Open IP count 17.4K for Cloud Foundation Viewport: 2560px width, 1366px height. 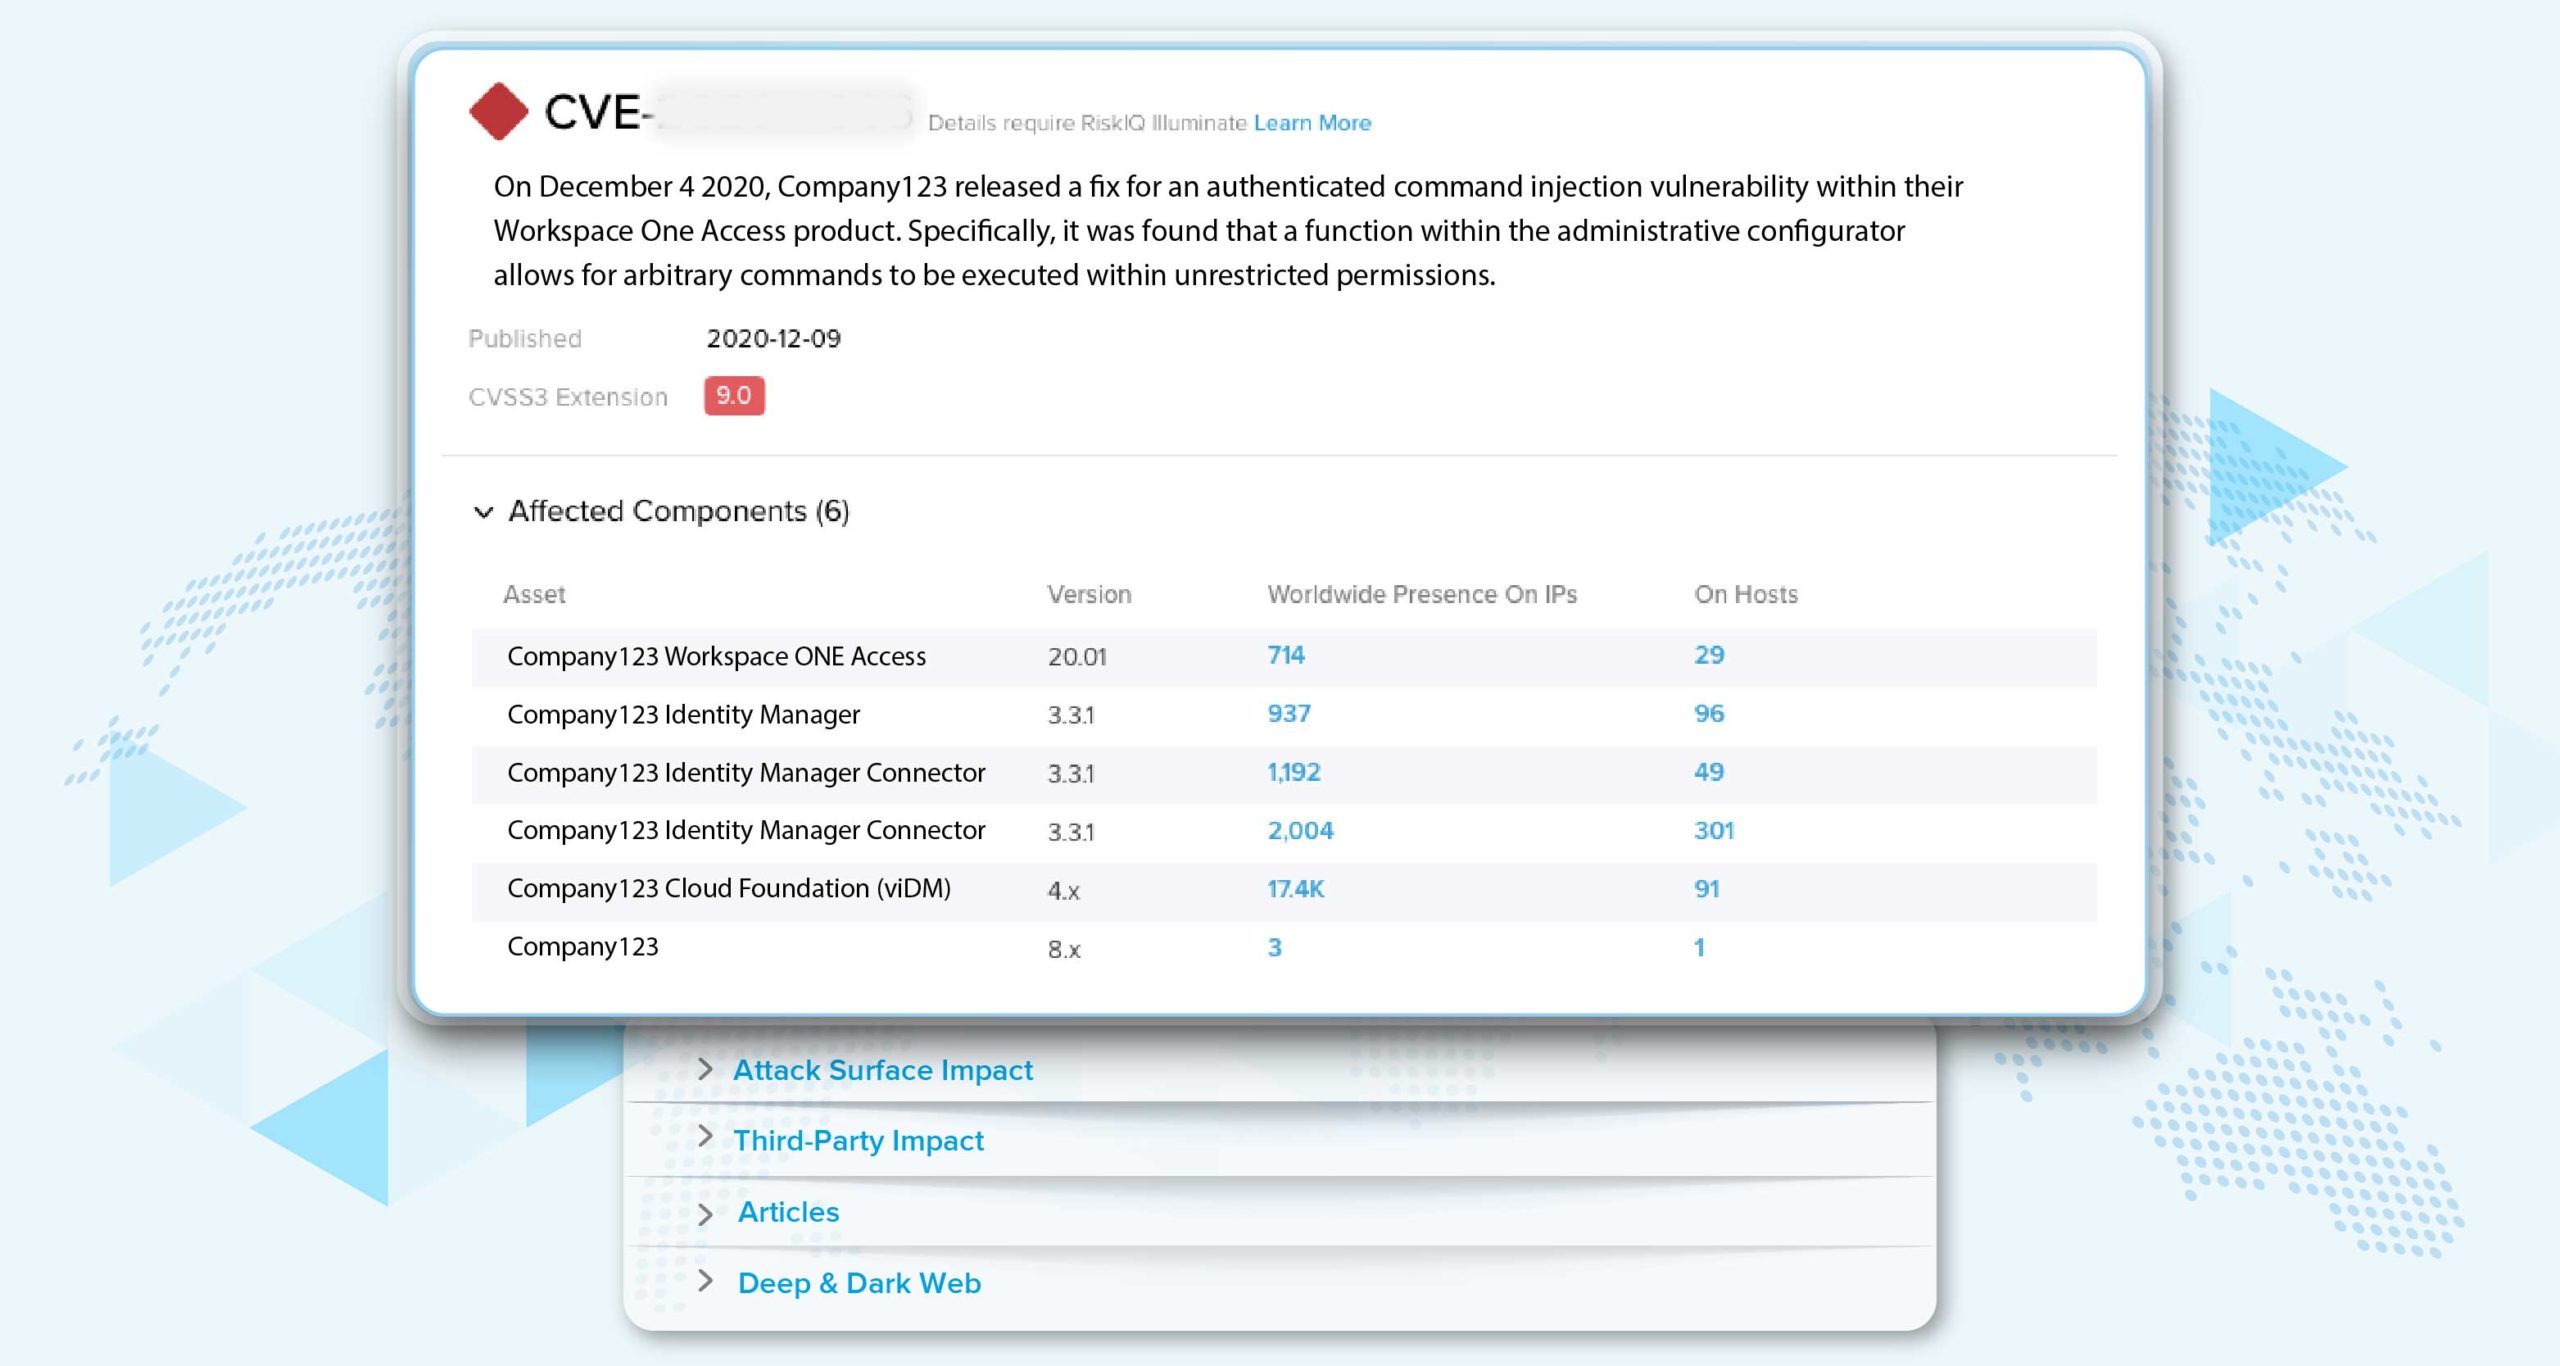coord(1295,888)
